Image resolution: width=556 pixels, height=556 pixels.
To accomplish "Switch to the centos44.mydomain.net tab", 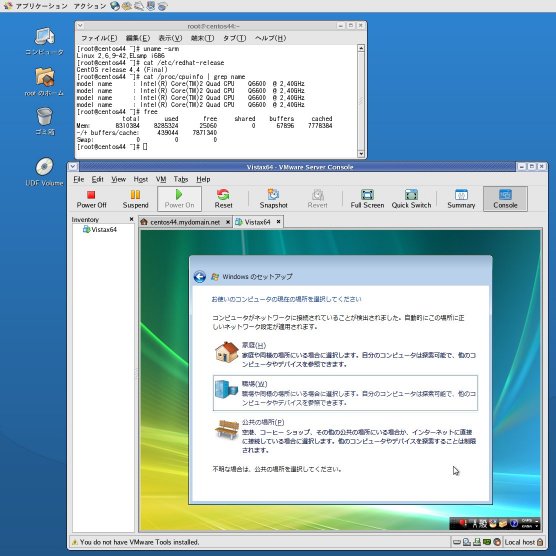I will 184,222.
